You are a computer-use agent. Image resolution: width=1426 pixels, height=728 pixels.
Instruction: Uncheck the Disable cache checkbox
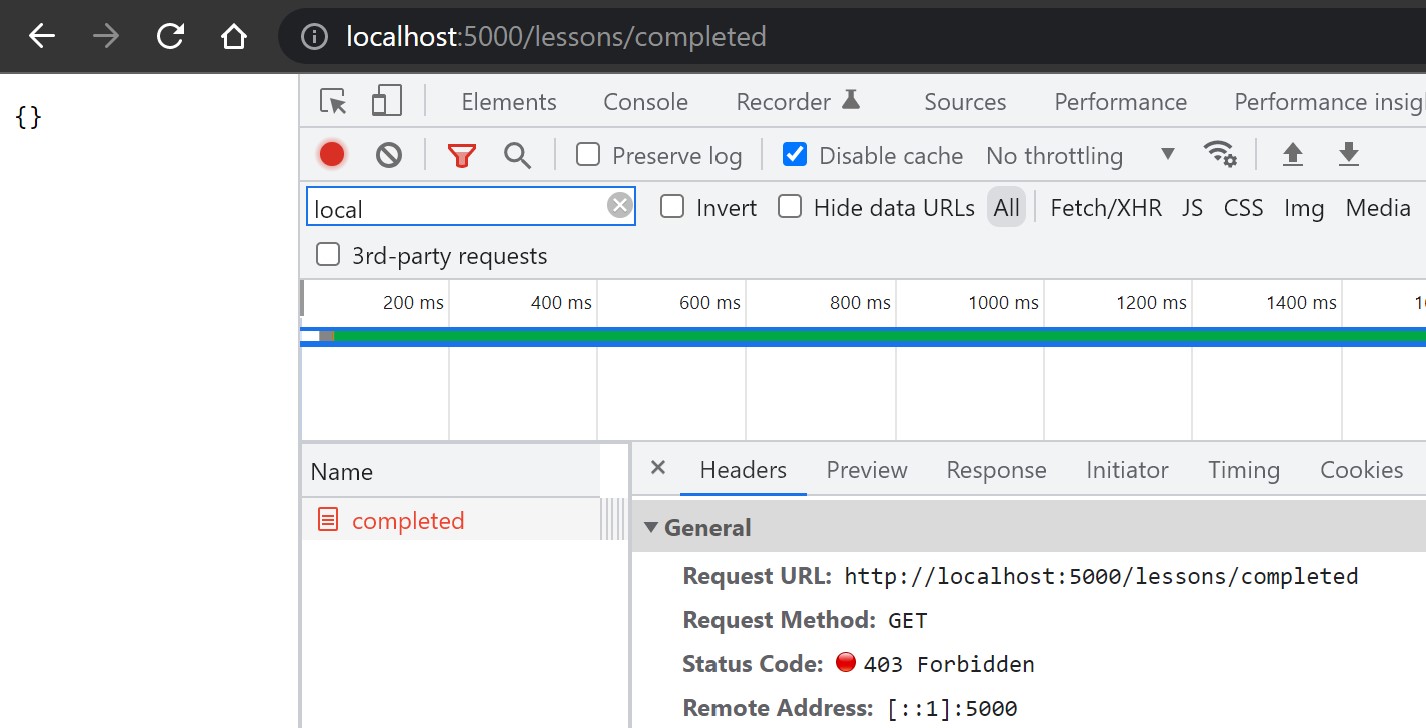pos(795,155)
